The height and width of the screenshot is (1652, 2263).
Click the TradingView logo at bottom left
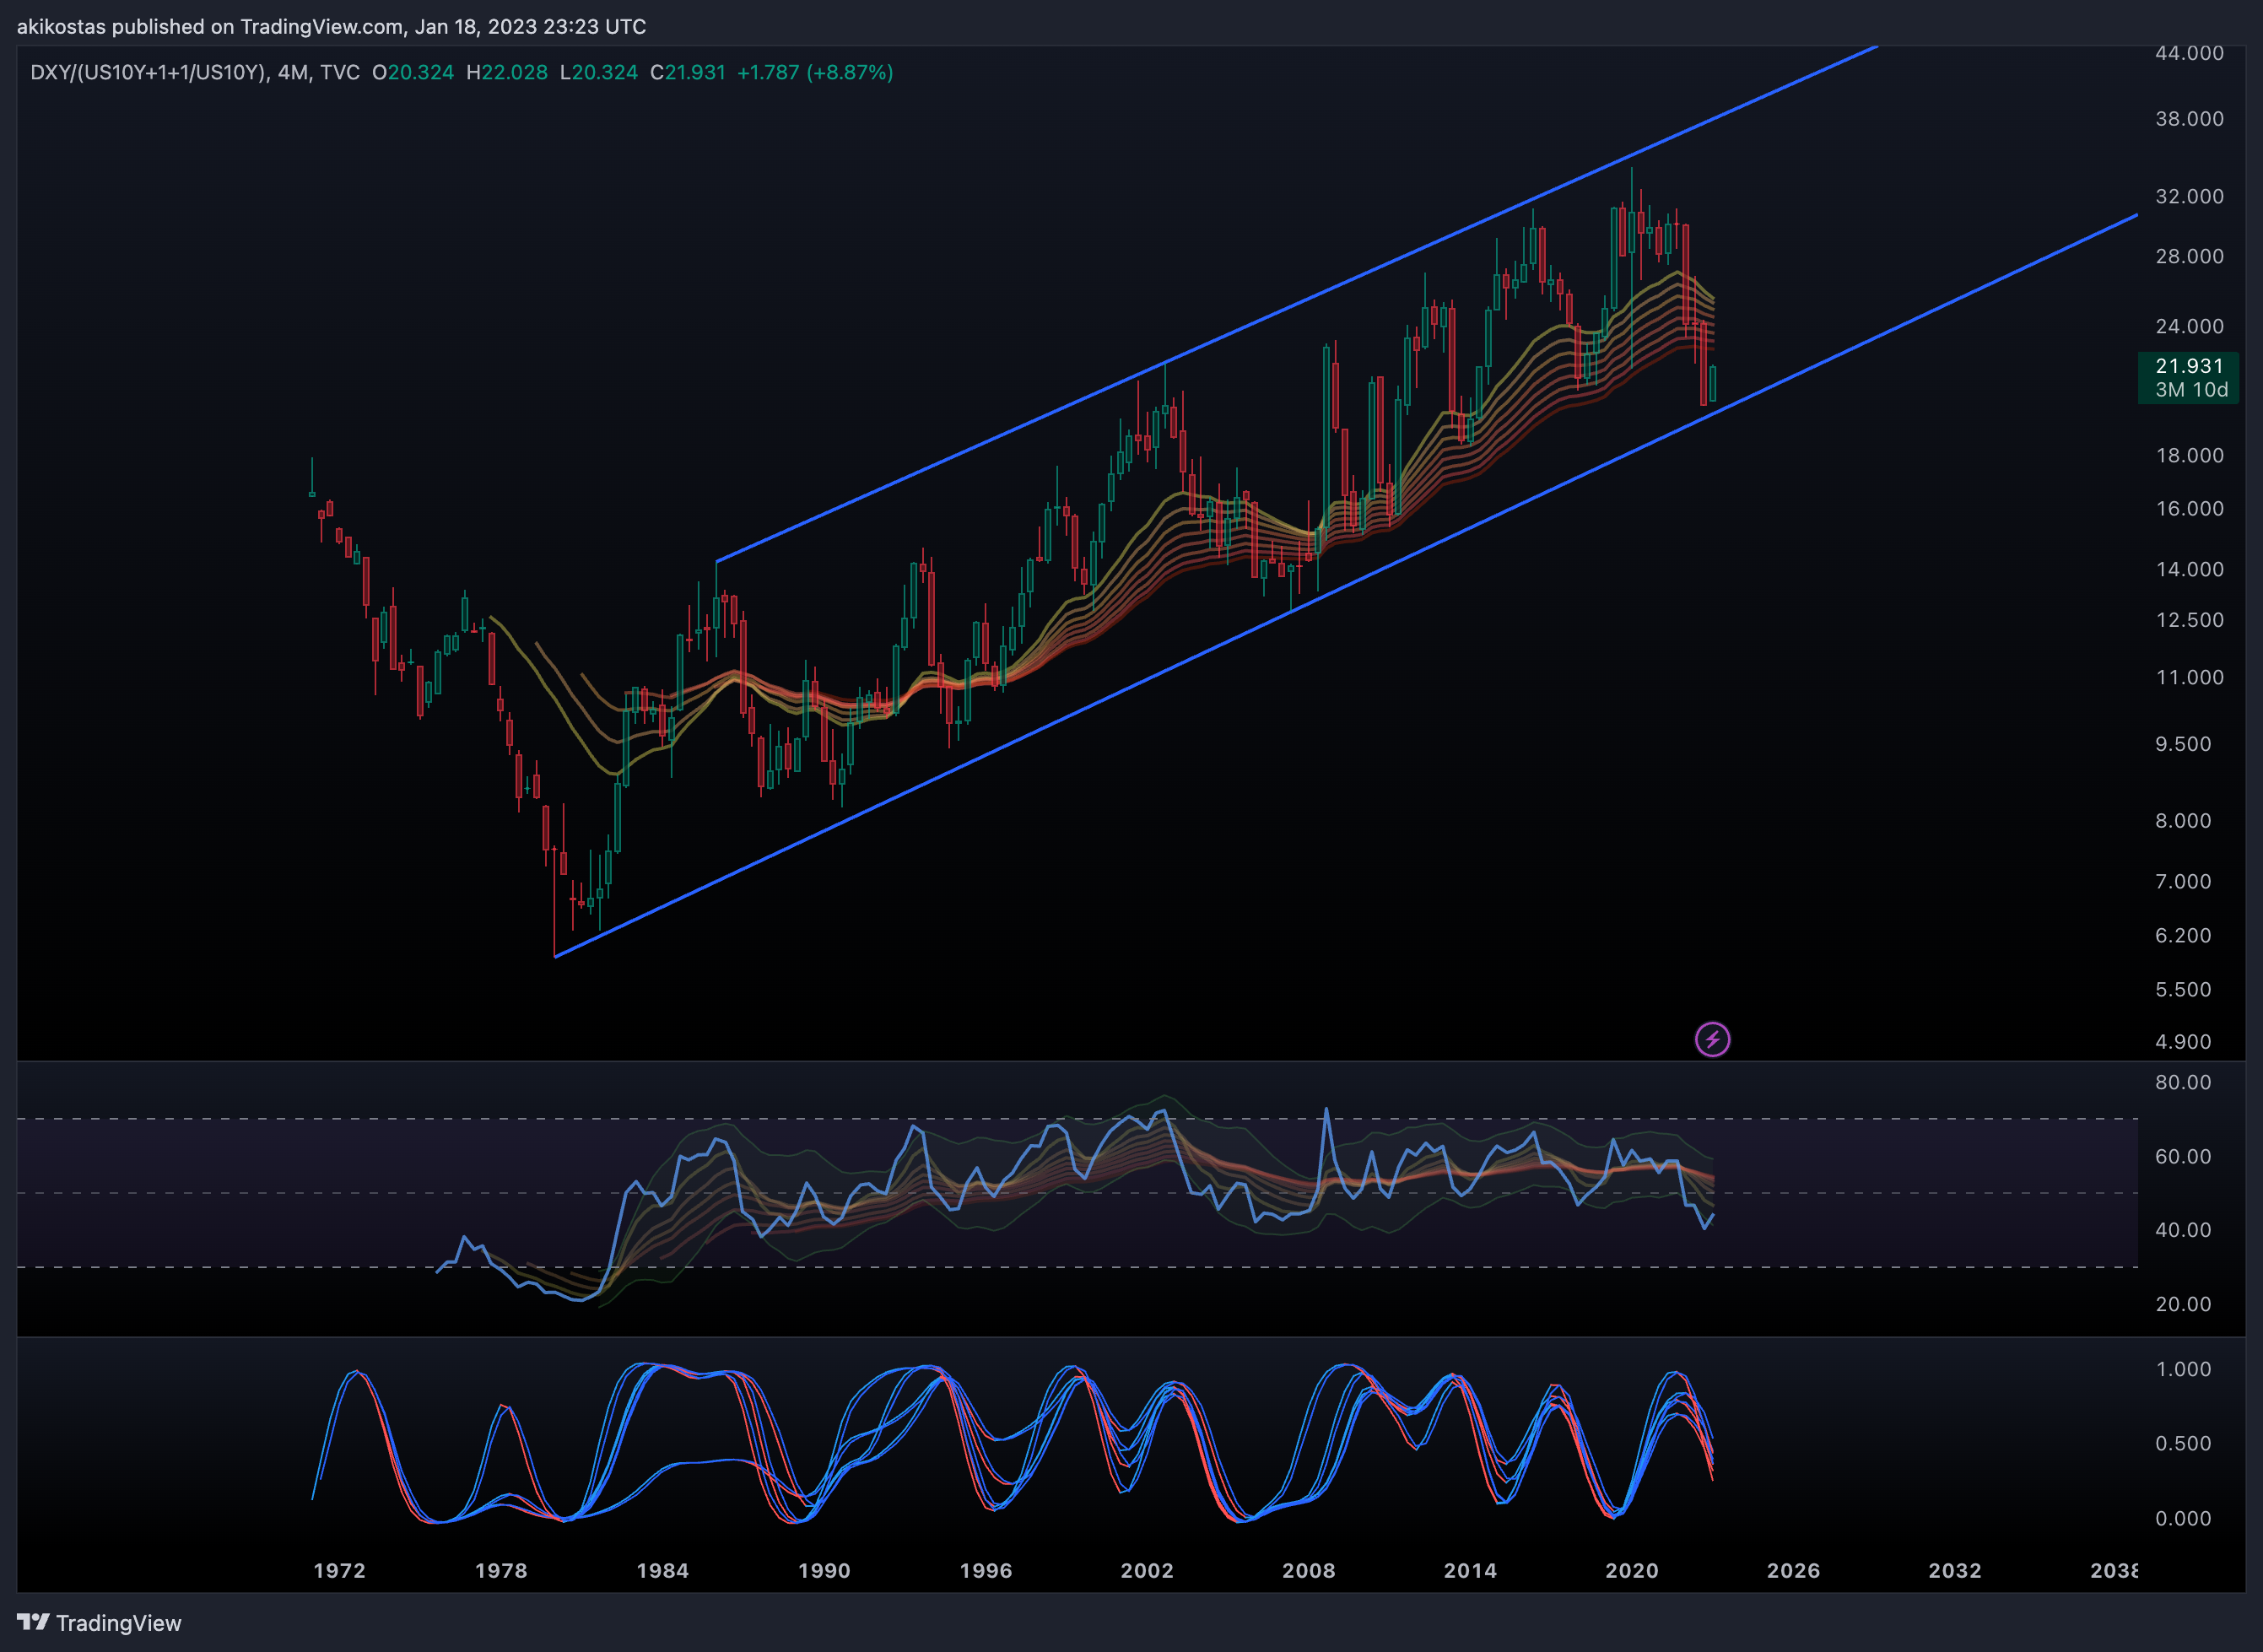tap(33, 1622)
